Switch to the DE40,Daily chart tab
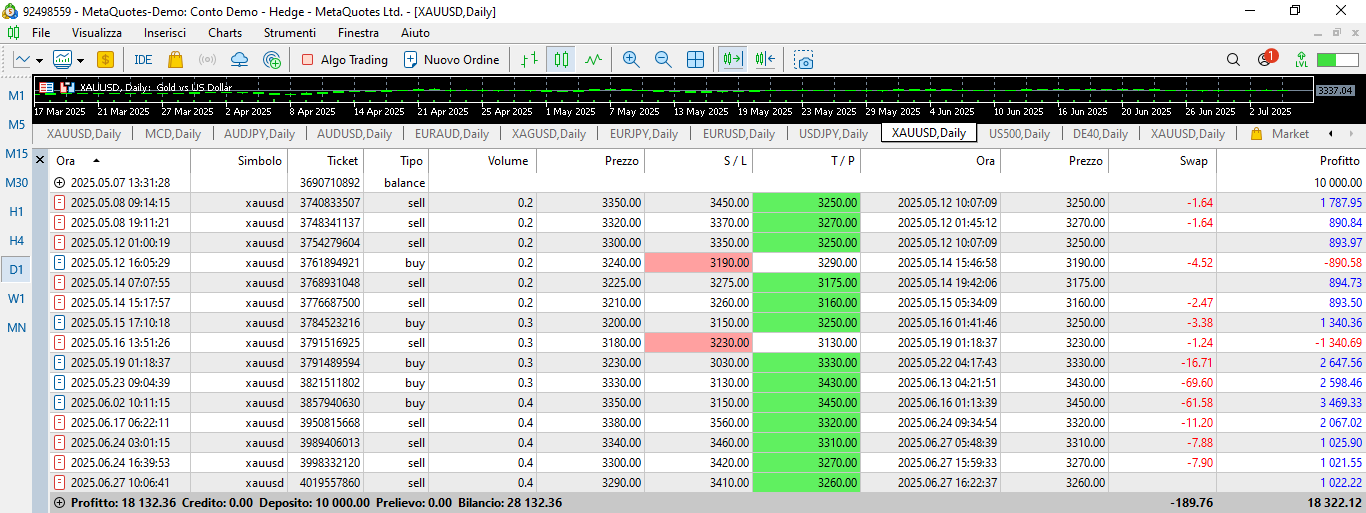 click(x=1100, y=134)
